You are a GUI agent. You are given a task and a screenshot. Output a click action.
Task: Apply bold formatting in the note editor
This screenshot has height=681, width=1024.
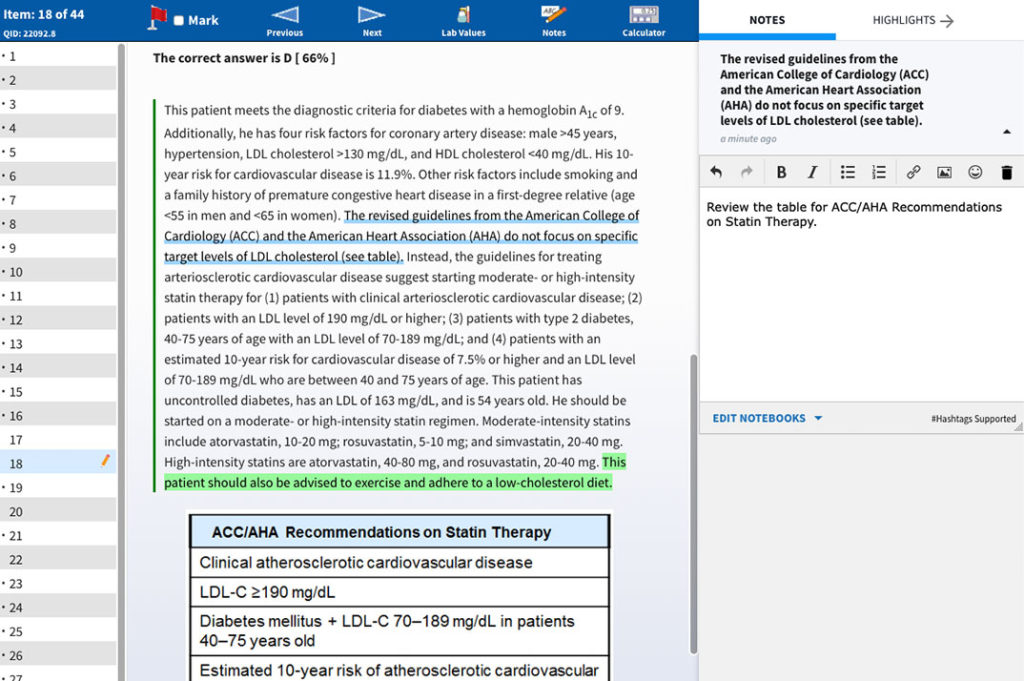click(x=781, y=171)
